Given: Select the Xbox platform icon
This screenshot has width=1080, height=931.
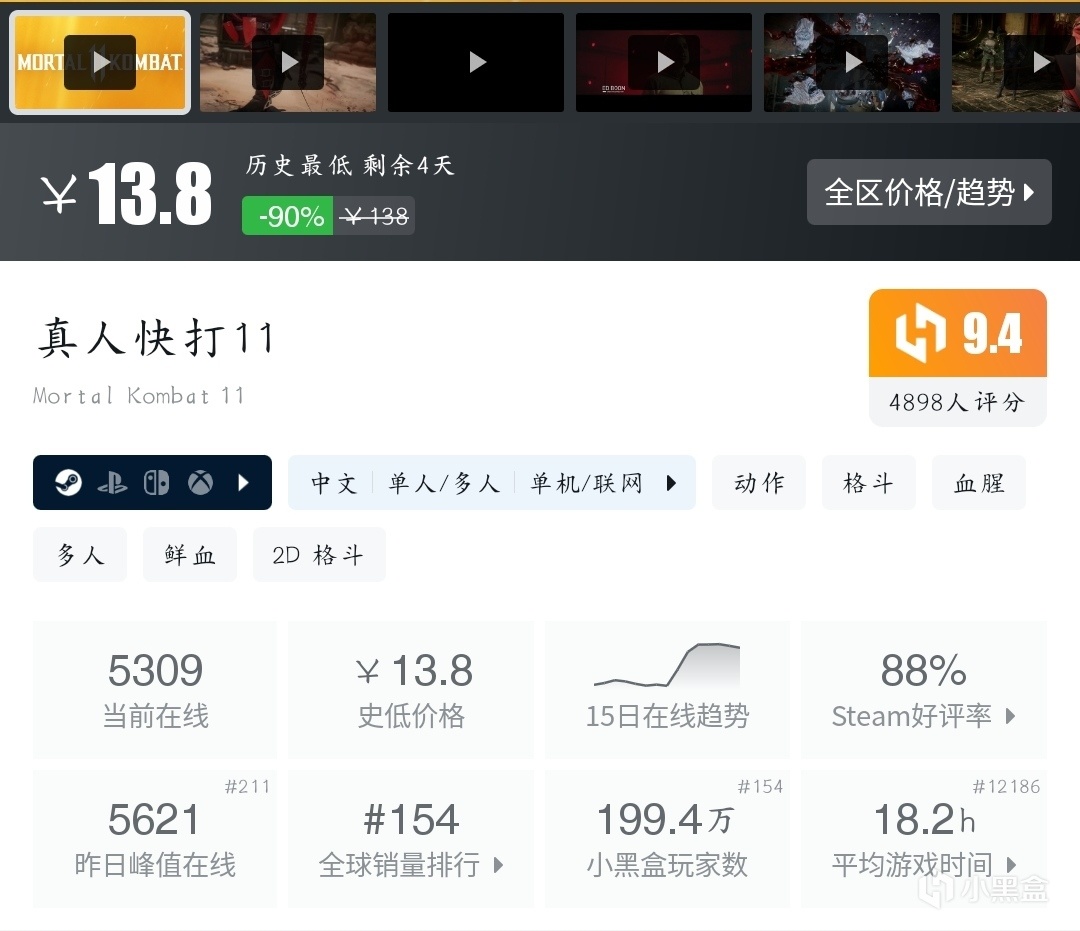Looking at the screenshot, I should pyautogui.click(x=200, y=483).
